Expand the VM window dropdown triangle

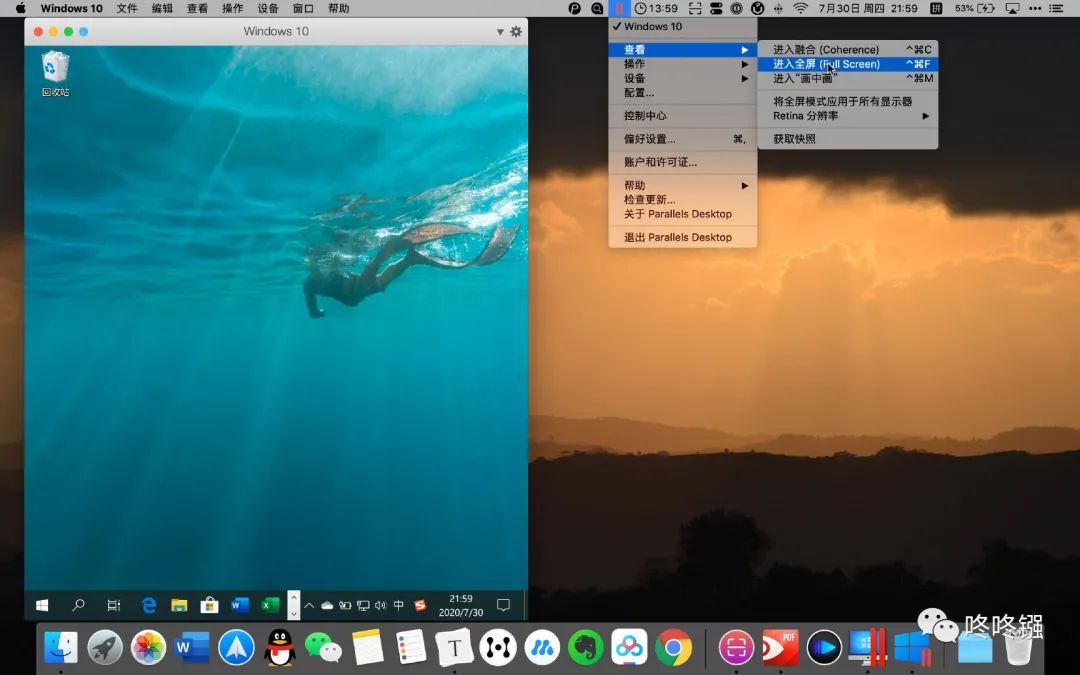pyautogui.click(x=500, y=32)
